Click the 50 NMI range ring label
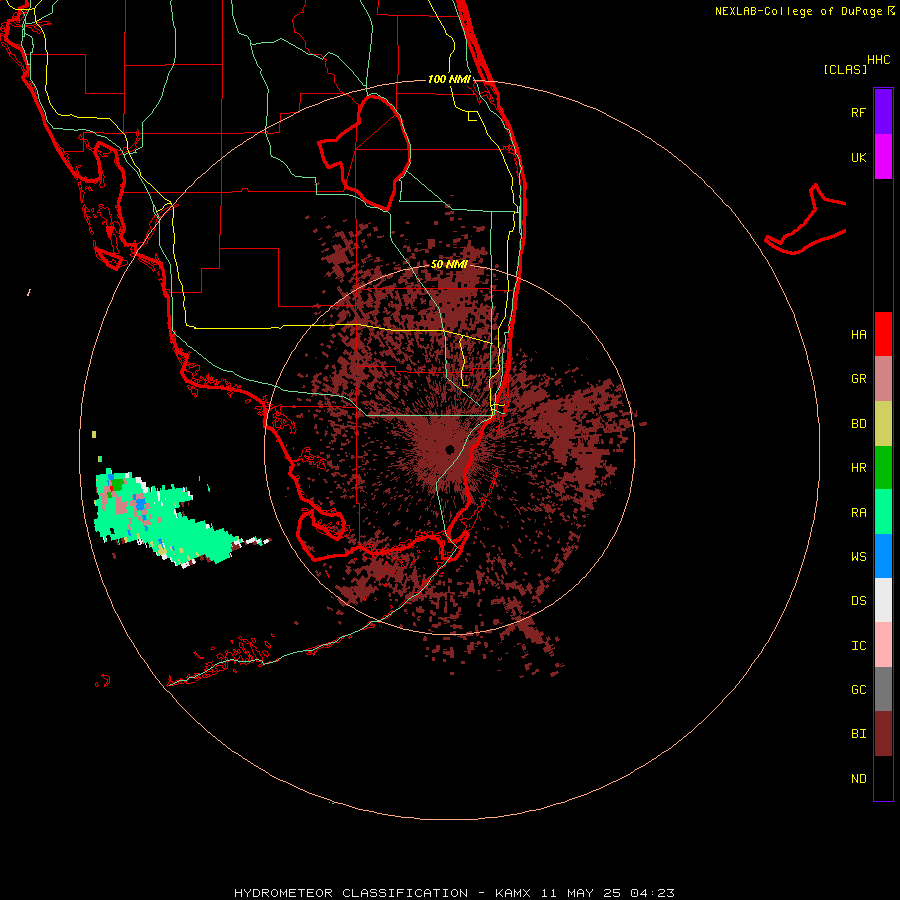Screen dimensions: 900x900 pyautogui.click(x=449, y=264)
